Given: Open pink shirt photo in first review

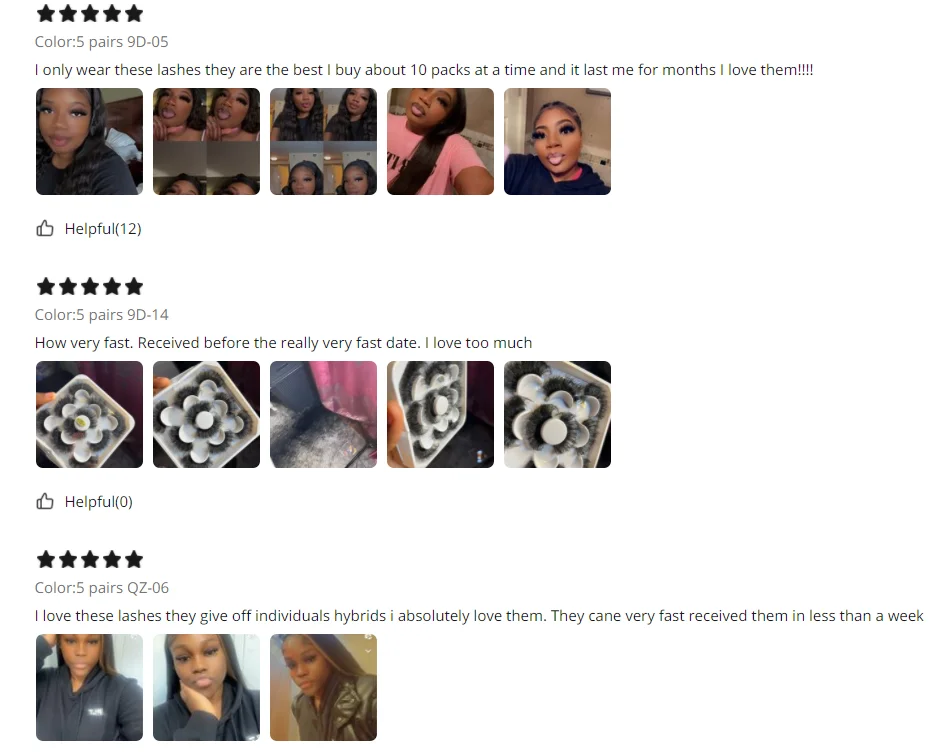Looking at the screenshot, I should pos(440,141).
